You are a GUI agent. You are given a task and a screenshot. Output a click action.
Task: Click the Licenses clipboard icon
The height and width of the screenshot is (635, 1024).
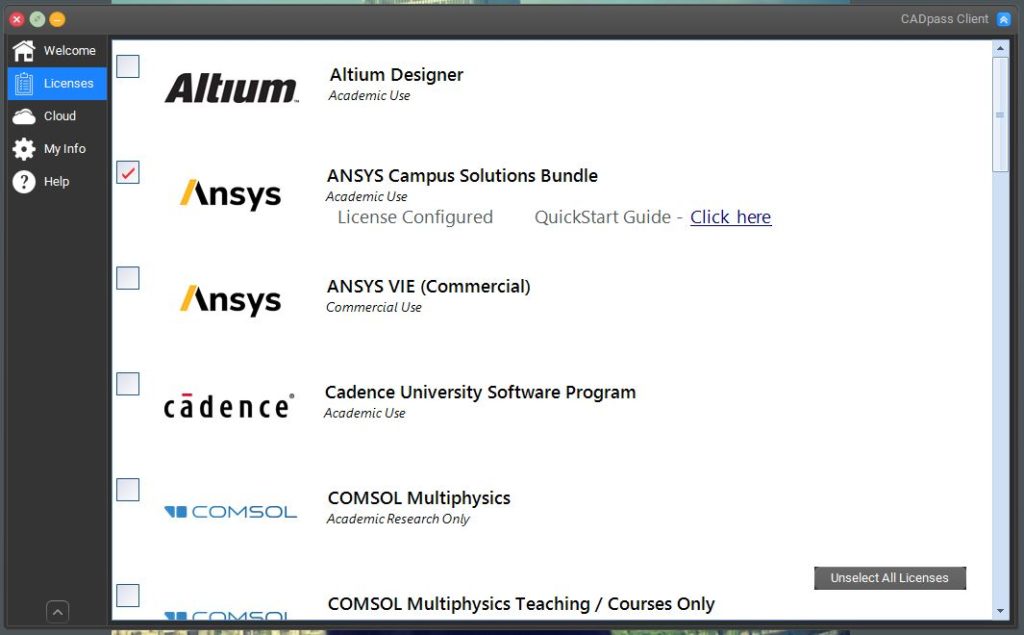[x=24, y=84]
